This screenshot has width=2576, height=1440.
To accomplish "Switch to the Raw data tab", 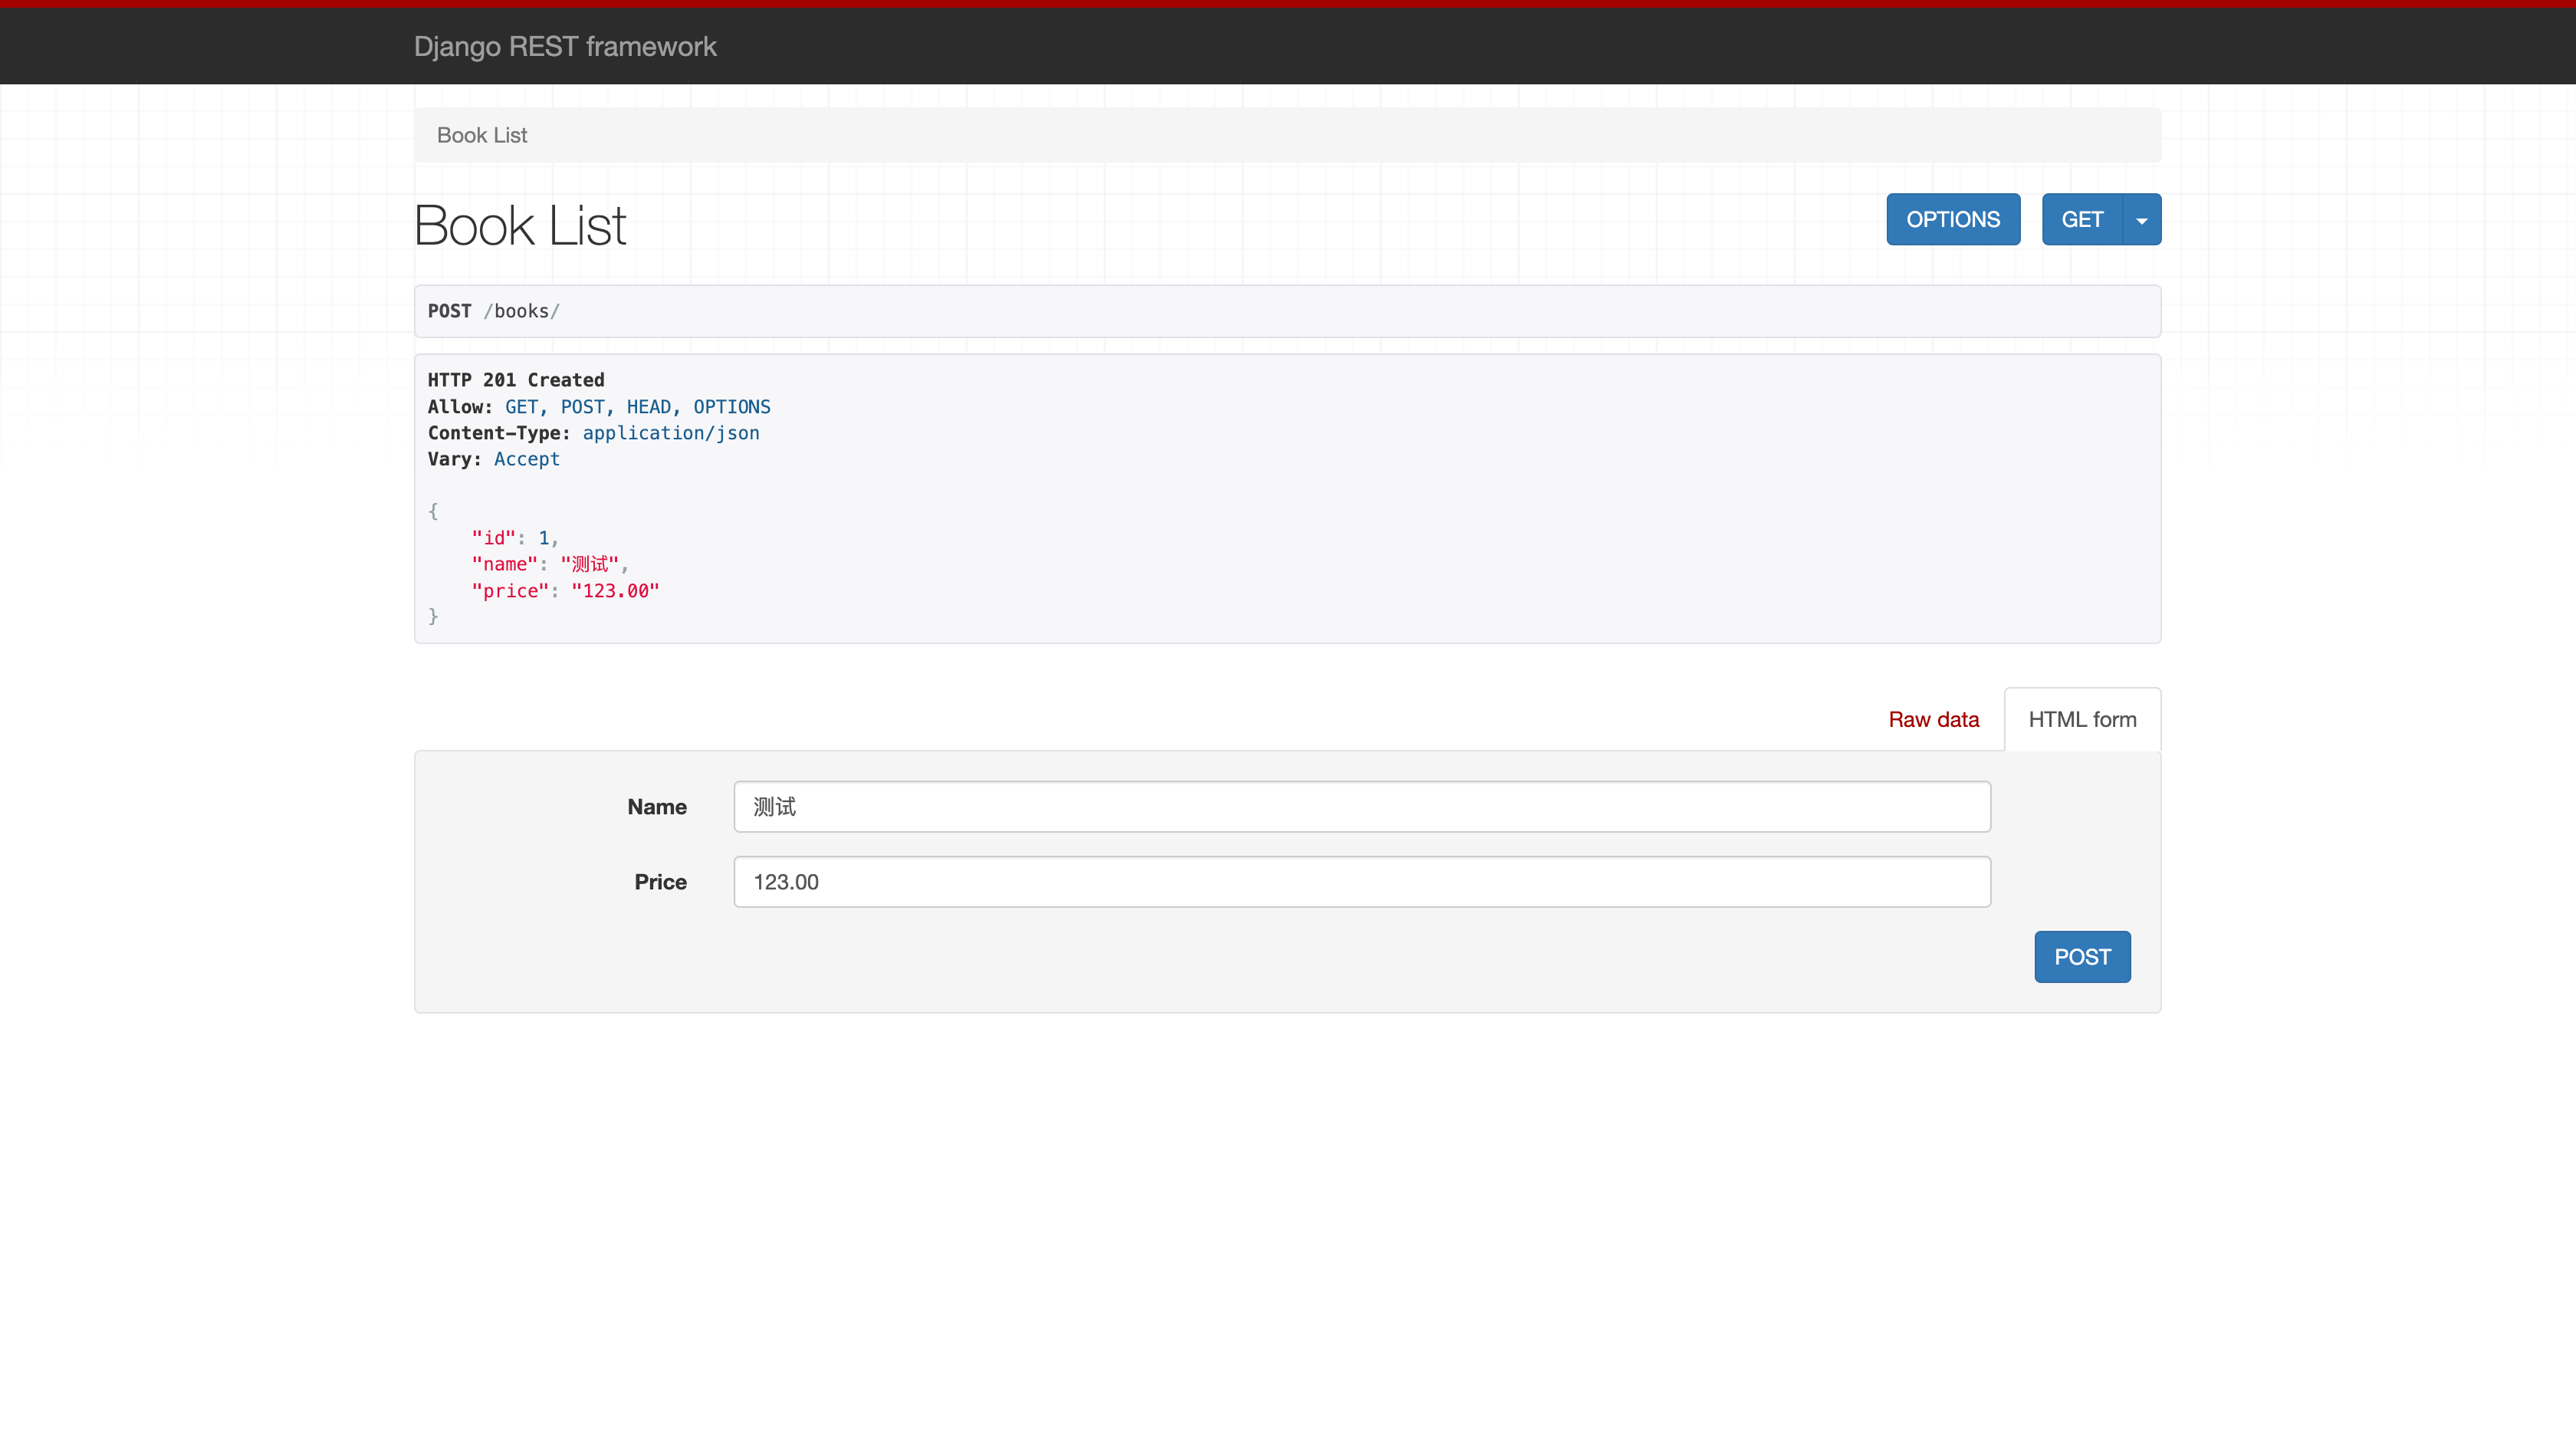I will tap(1933, 720).
